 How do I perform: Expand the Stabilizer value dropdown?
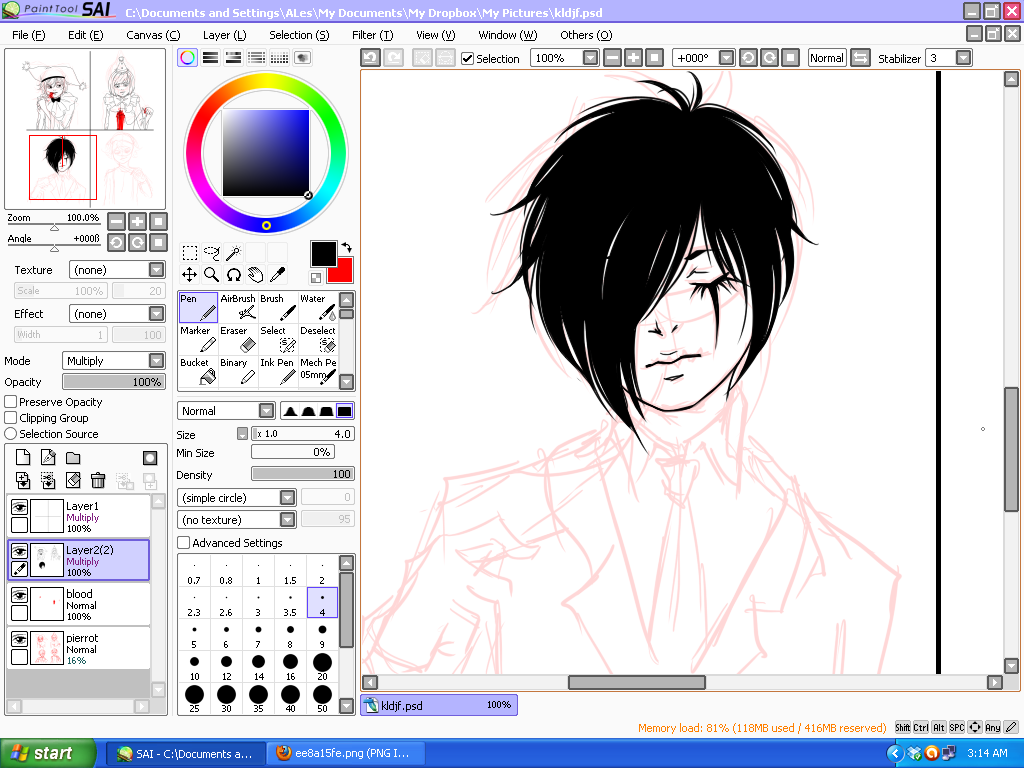coord(963,58)
